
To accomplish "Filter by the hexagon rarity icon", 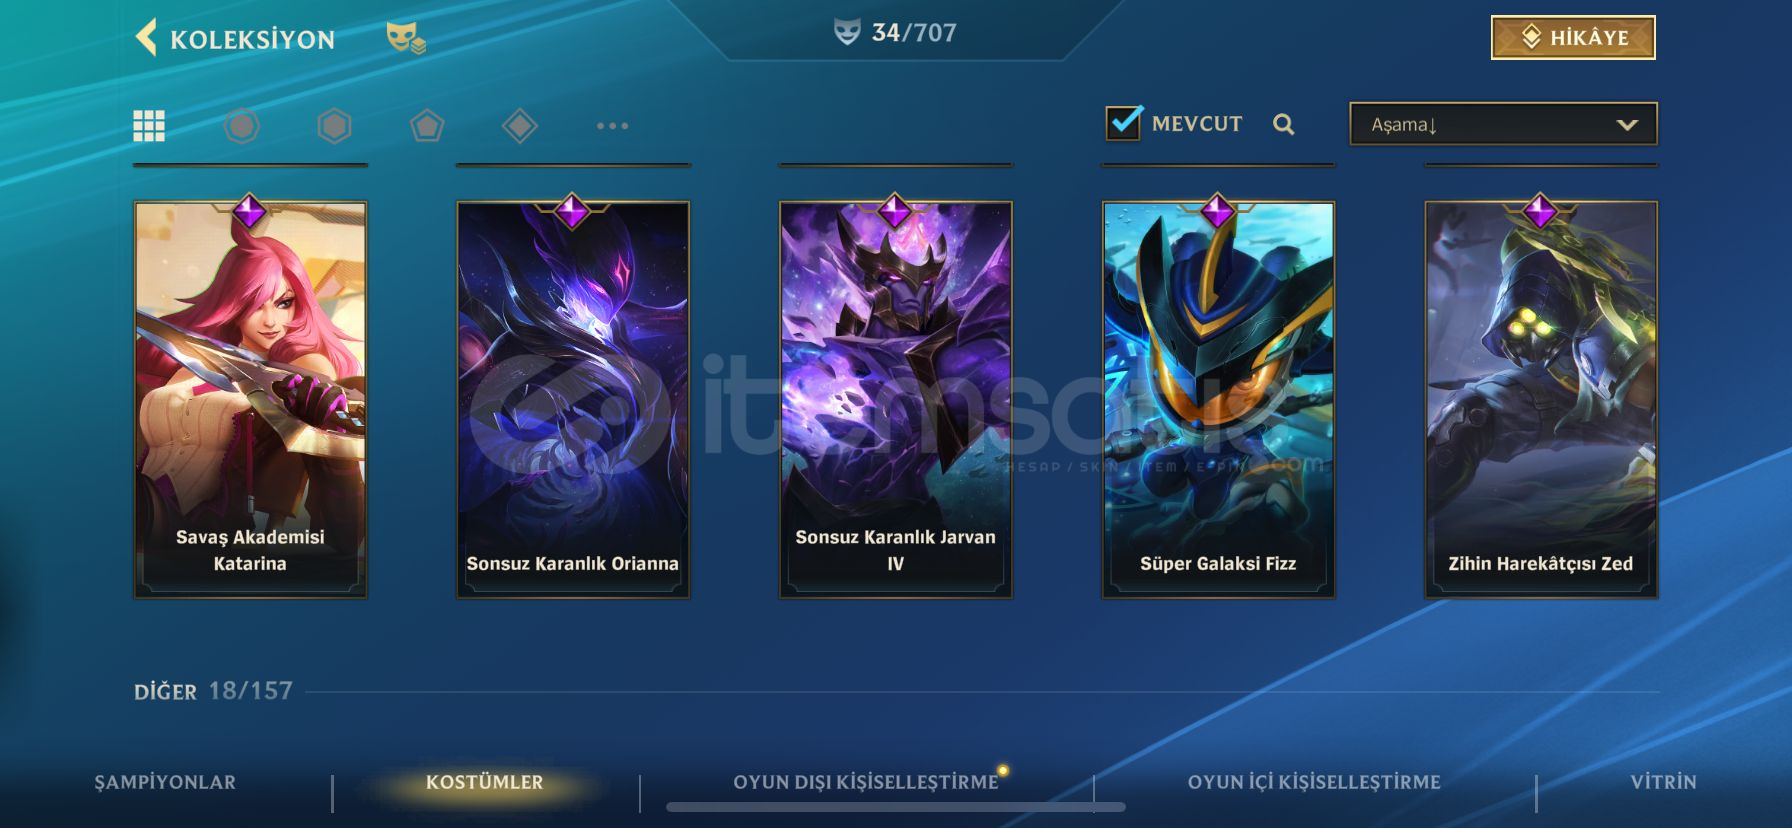I will (334, 126).
